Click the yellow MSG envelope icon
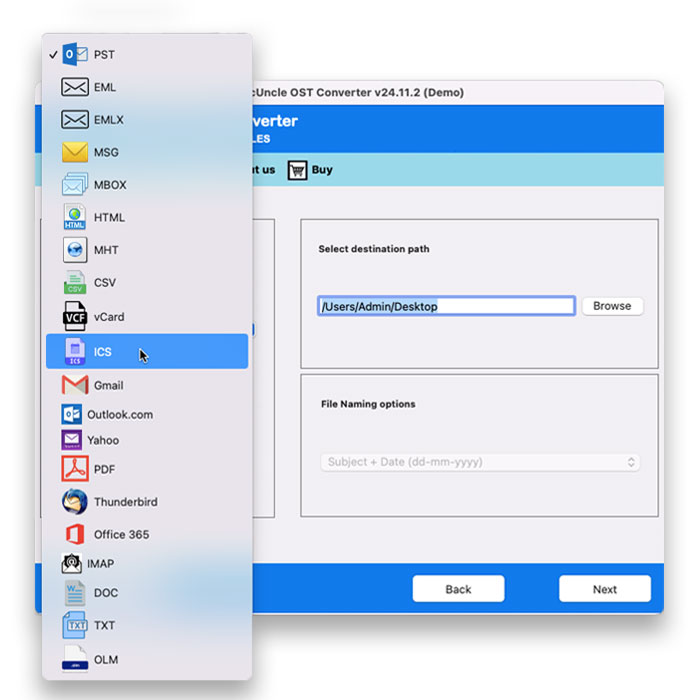700x700 pixels. click(76, 152)
